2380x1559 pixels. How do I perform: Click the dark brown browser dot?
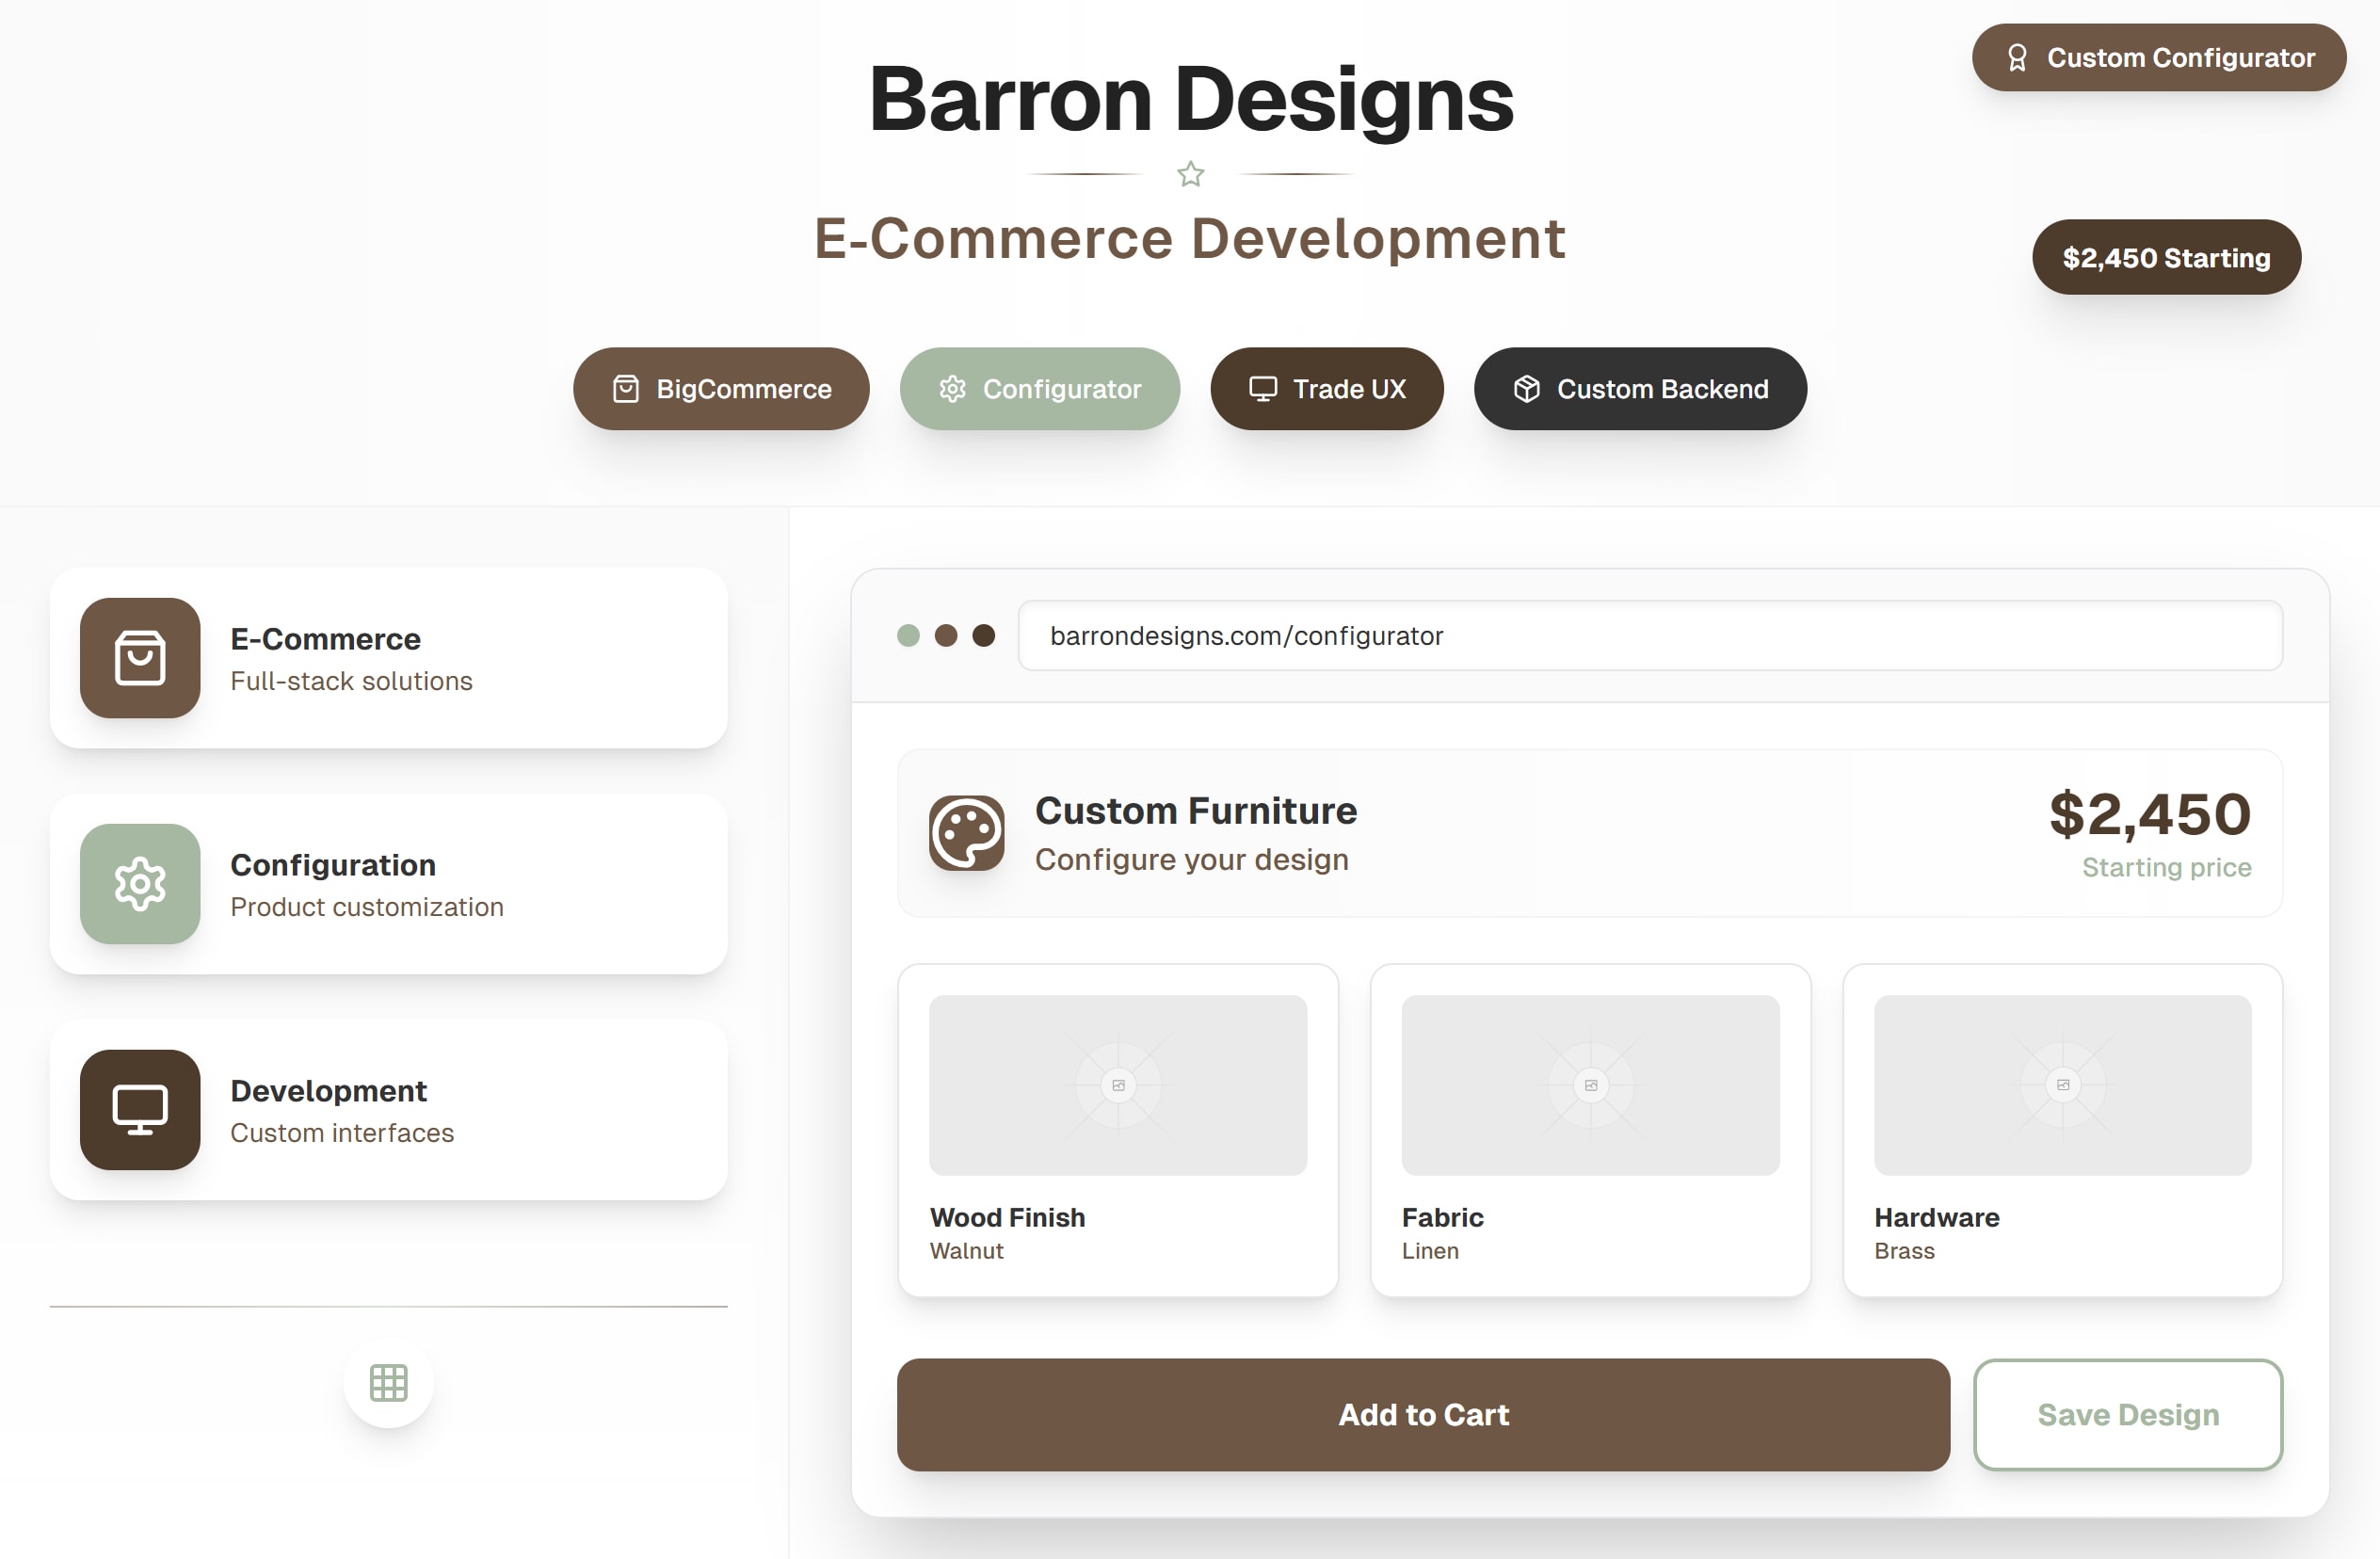984,636
